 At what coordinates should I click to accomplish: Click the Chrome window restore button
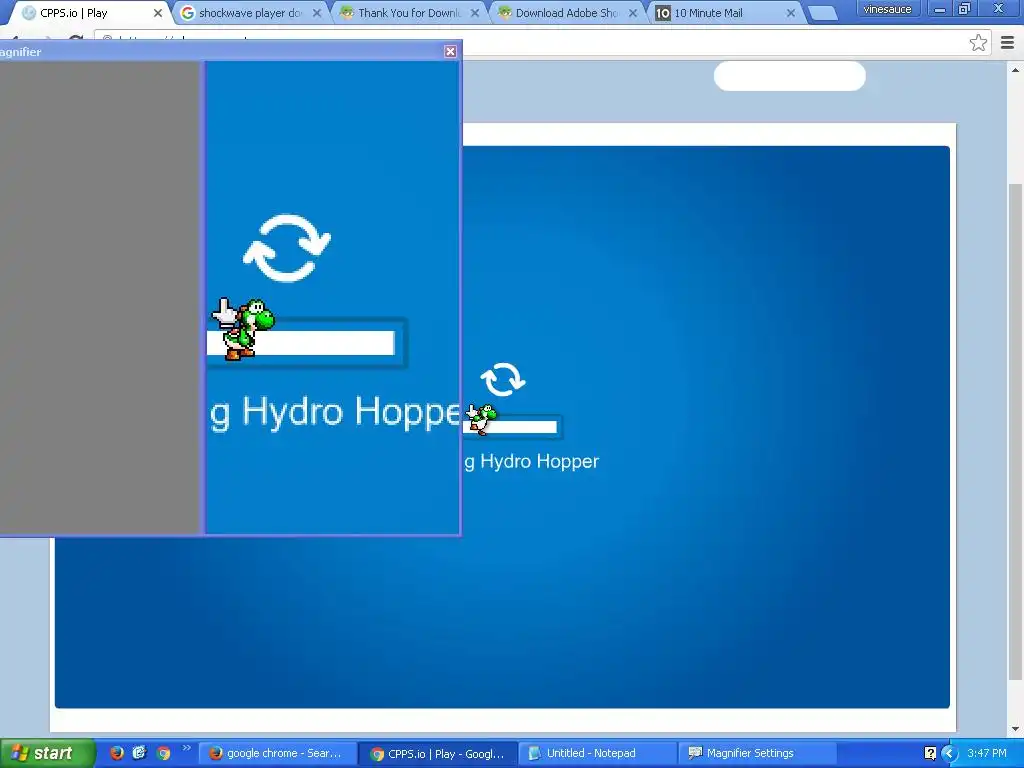[x=965, y=8]
